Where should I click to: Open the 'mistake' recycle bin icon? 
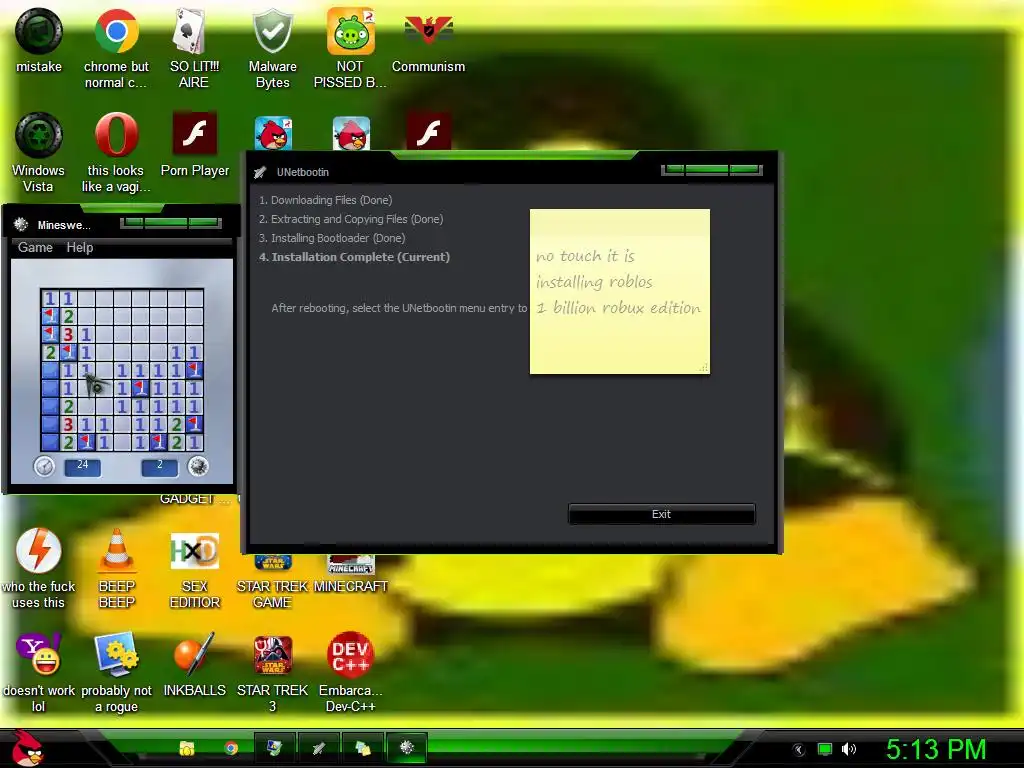pyautogui.click(x=39, y=31)
